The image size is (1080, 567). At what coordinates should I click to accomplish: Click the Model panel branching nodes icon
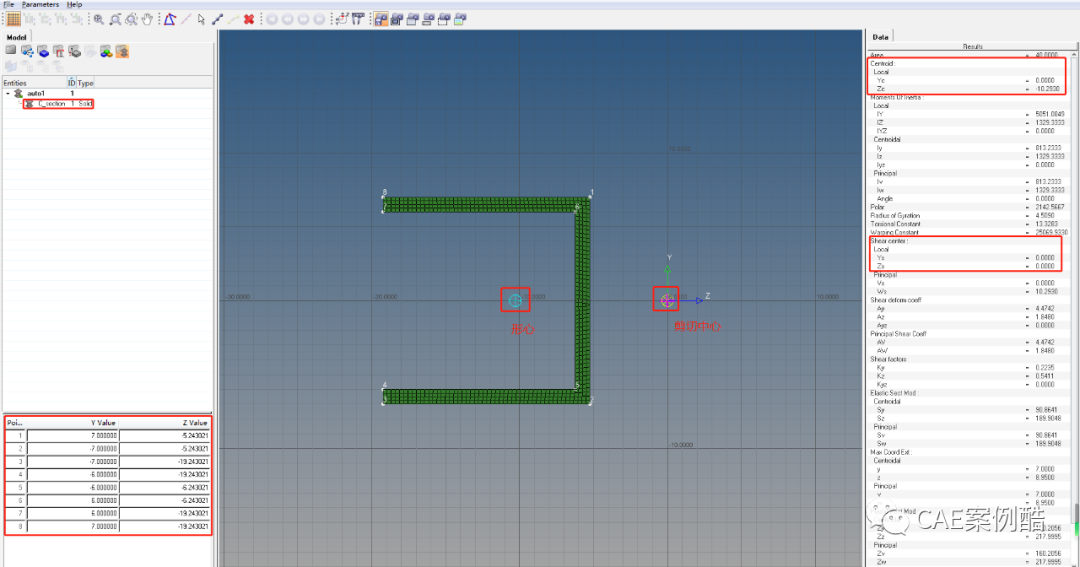point(27,51)
